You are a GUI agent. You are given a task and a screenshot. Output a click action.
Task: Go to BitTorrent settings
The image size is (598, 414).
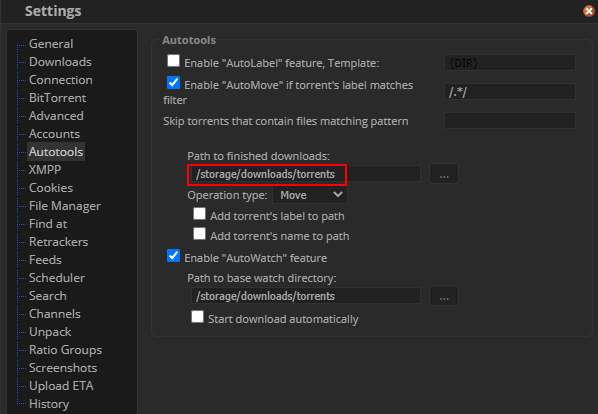[58, 98]
